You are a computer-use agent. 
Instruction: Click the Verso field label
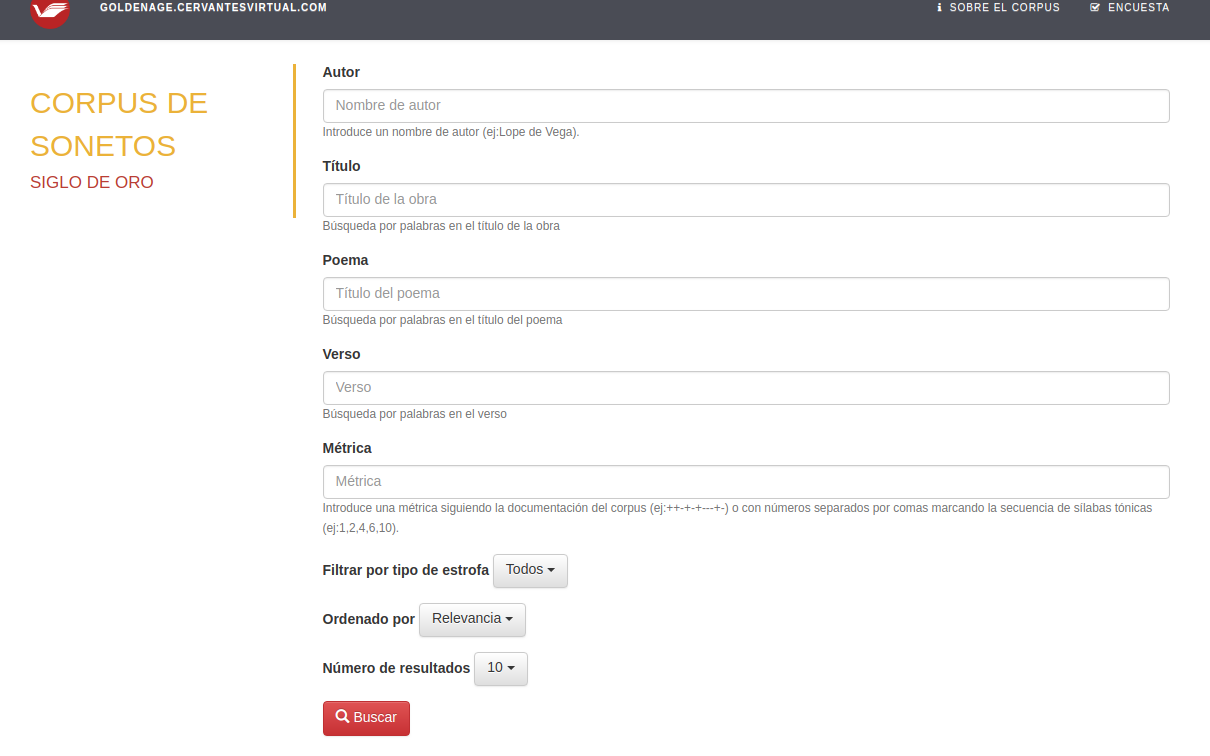point(342,354)
